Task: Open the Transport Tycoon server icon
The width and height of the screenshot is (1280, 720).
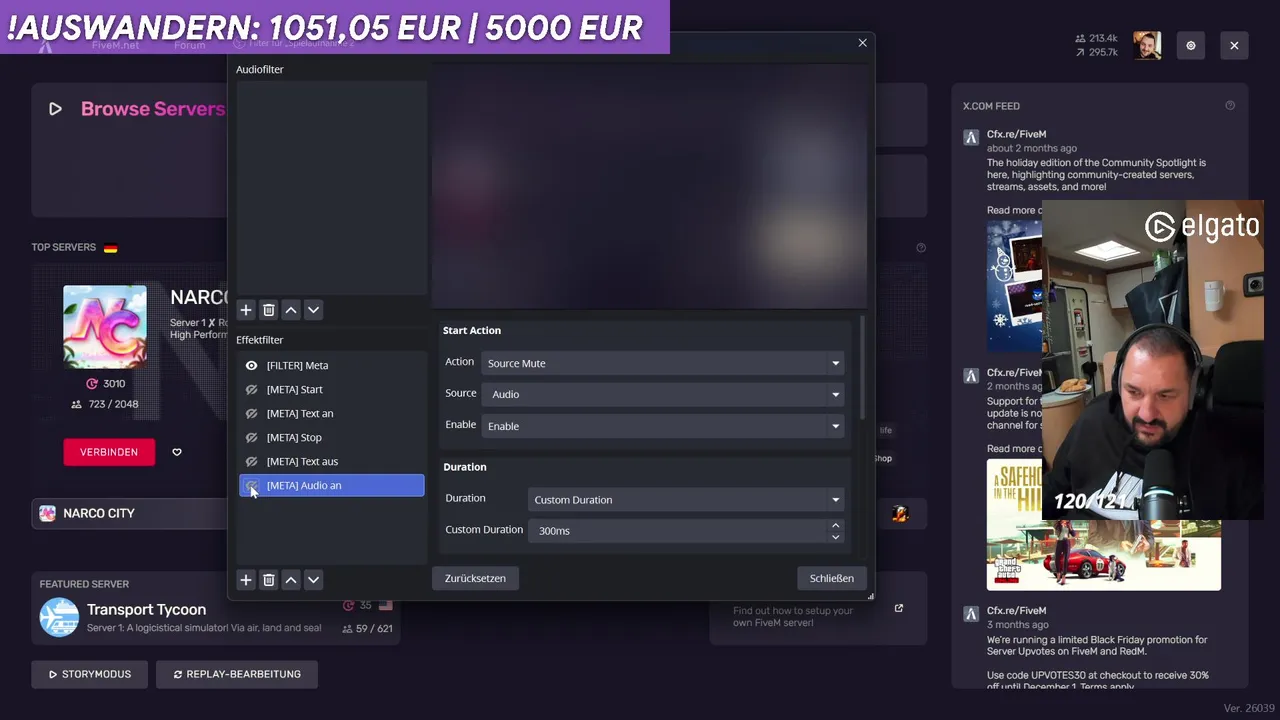Action: [59, 617]
